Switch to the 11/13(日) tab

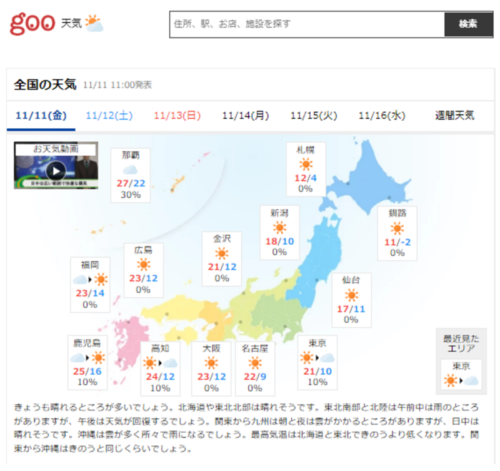coord(177,116)
